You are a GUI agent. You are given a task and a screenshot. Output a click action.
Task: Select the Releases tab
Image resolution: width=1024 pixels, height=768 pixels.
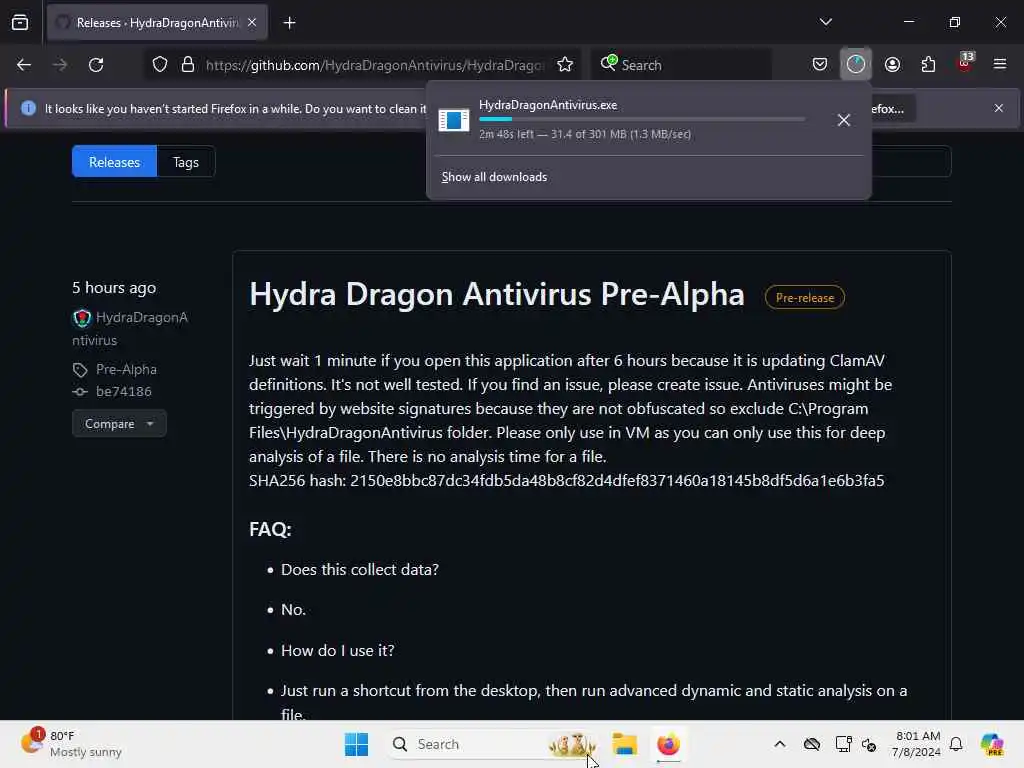pyautogui.click(x=114, y=162)
